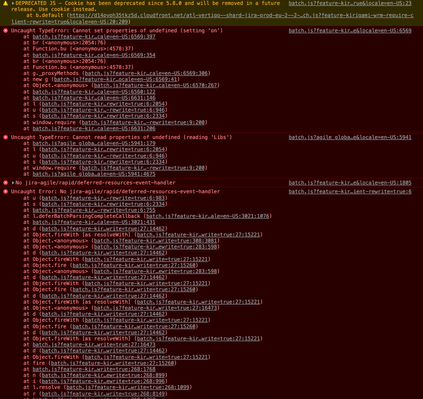Open stack frame link ending 6:755
The height and width of the screenshot is (399, 423).
(x=94, y=210)
